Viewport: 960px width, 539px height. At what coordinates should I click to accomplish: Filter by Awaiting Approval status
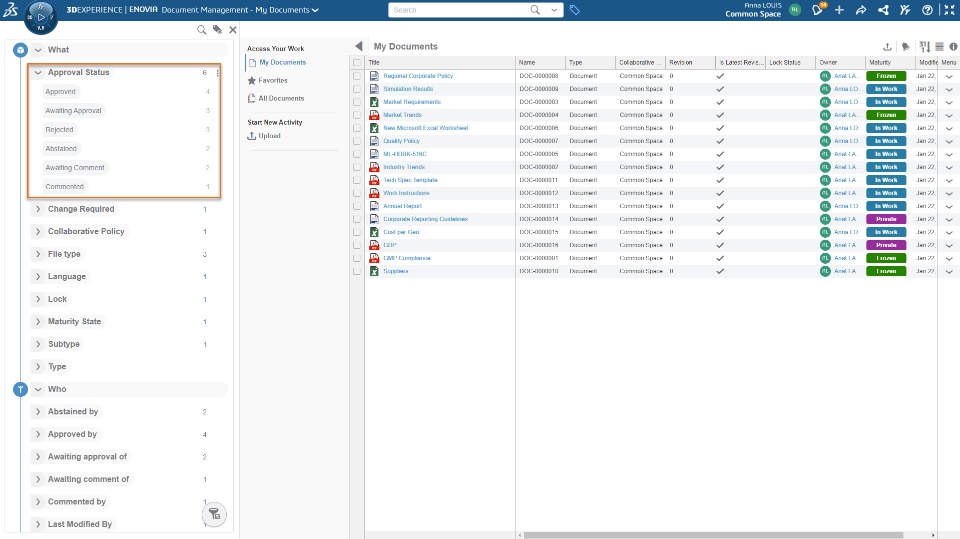73,111
